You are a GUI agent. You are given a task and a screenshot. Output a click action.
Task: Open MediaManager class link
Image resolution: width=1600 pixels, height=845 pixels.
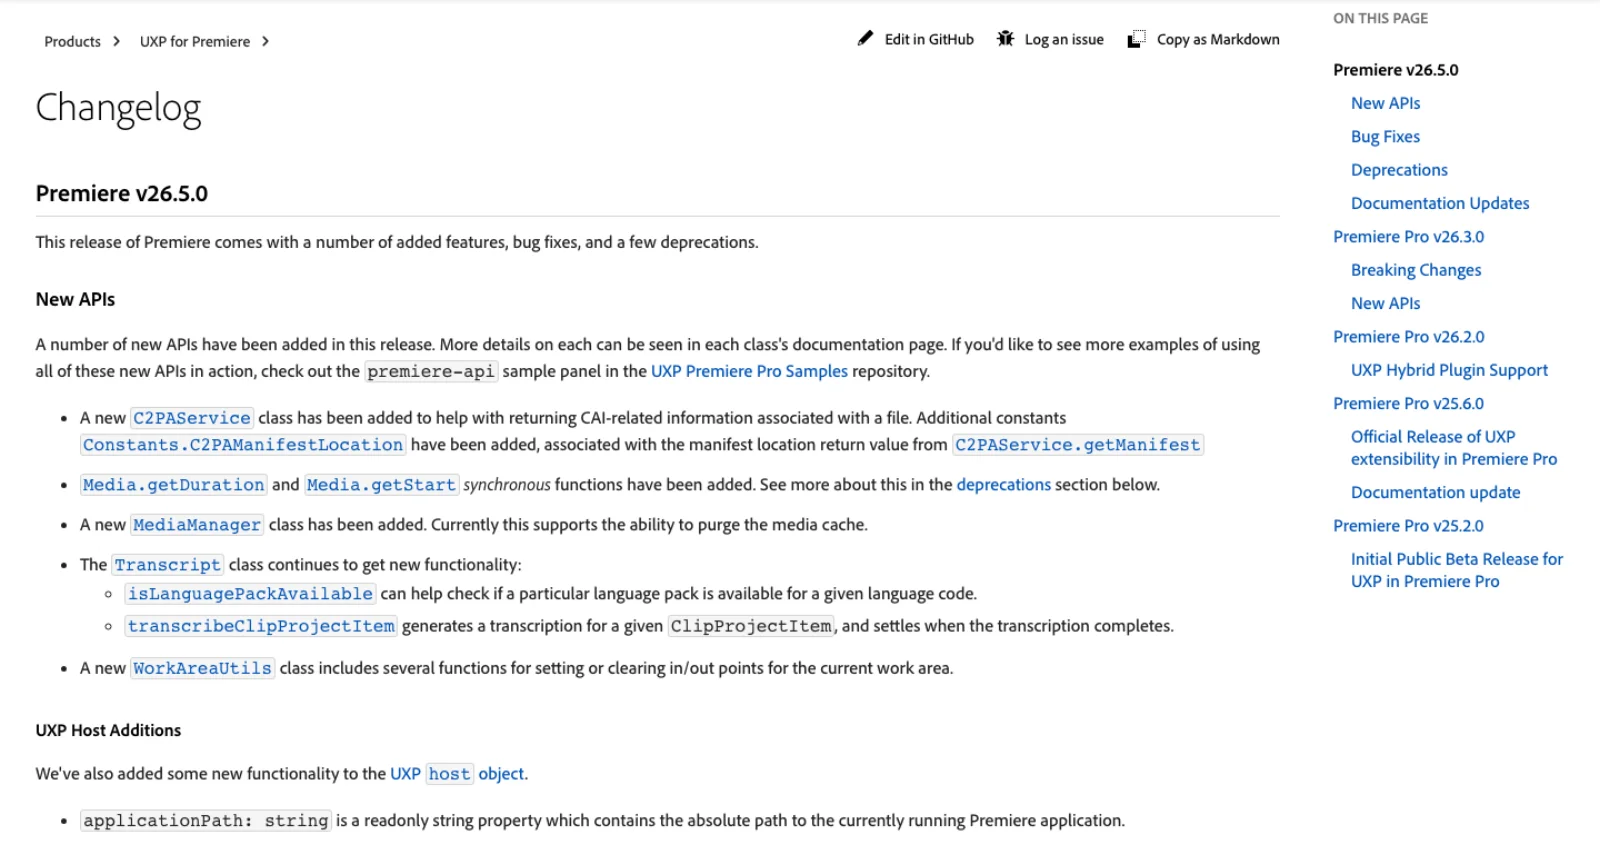click(x=197, y=525)
